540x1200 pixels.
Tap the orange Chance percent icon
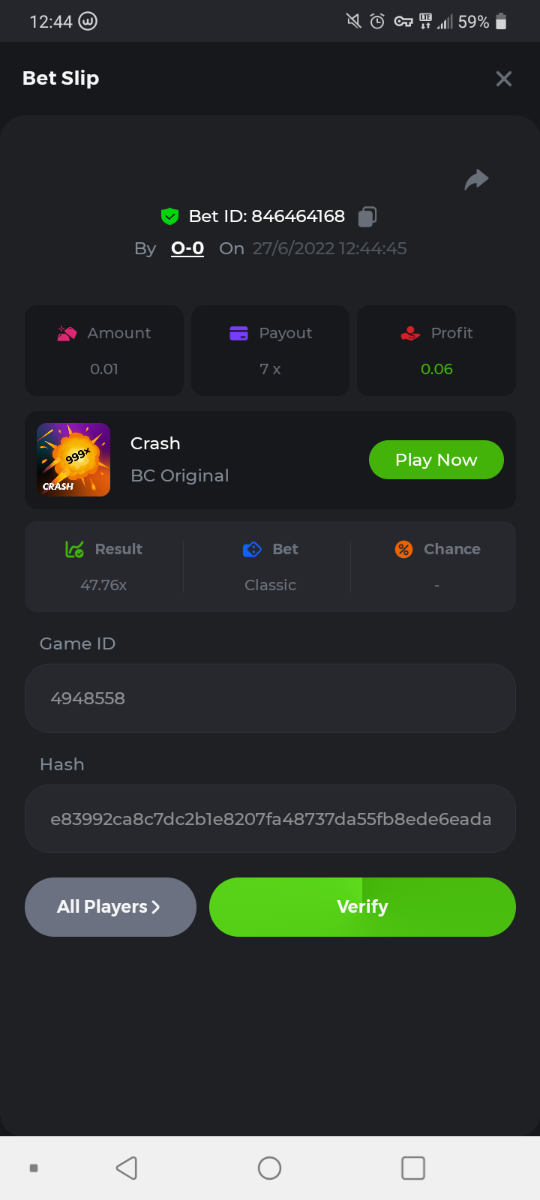pyautogui.click(x=404, y=549)
